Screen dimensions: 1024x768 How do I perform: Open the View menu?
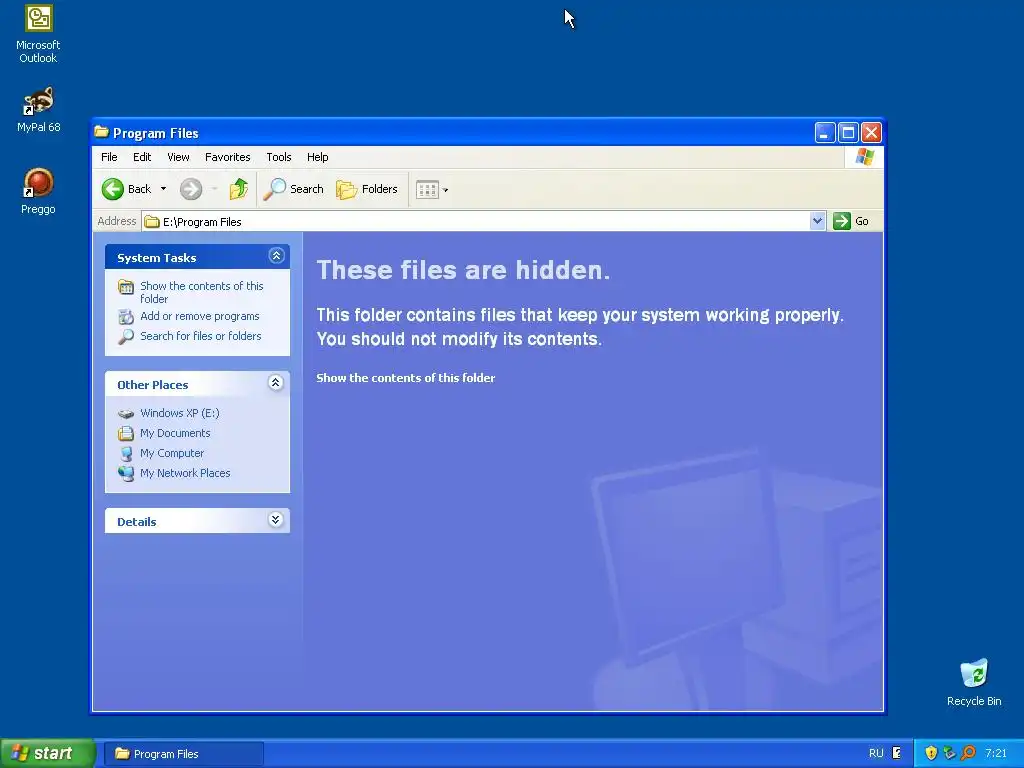coord(178,157)
